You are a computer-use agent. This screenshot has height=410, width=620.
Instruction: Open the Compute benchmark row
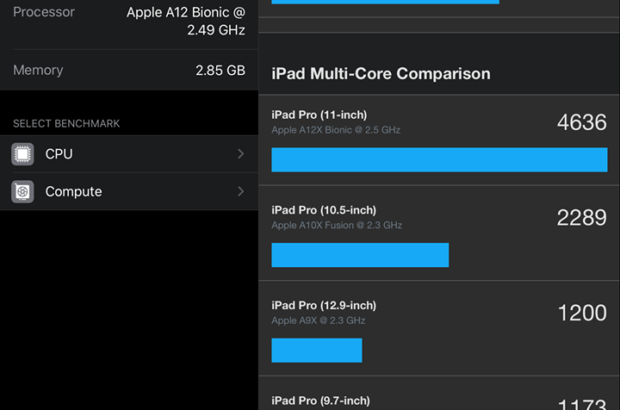[x=130, y=191]
